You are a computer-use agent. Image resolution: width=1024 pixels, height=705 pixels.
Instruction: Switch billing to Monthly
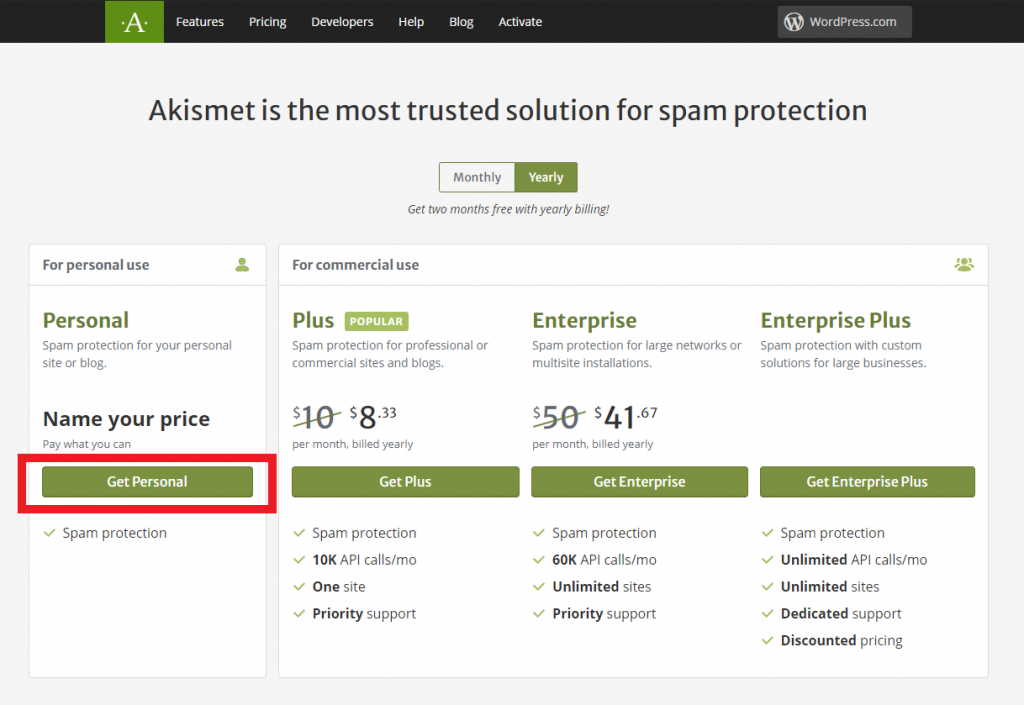pos(477,177)
